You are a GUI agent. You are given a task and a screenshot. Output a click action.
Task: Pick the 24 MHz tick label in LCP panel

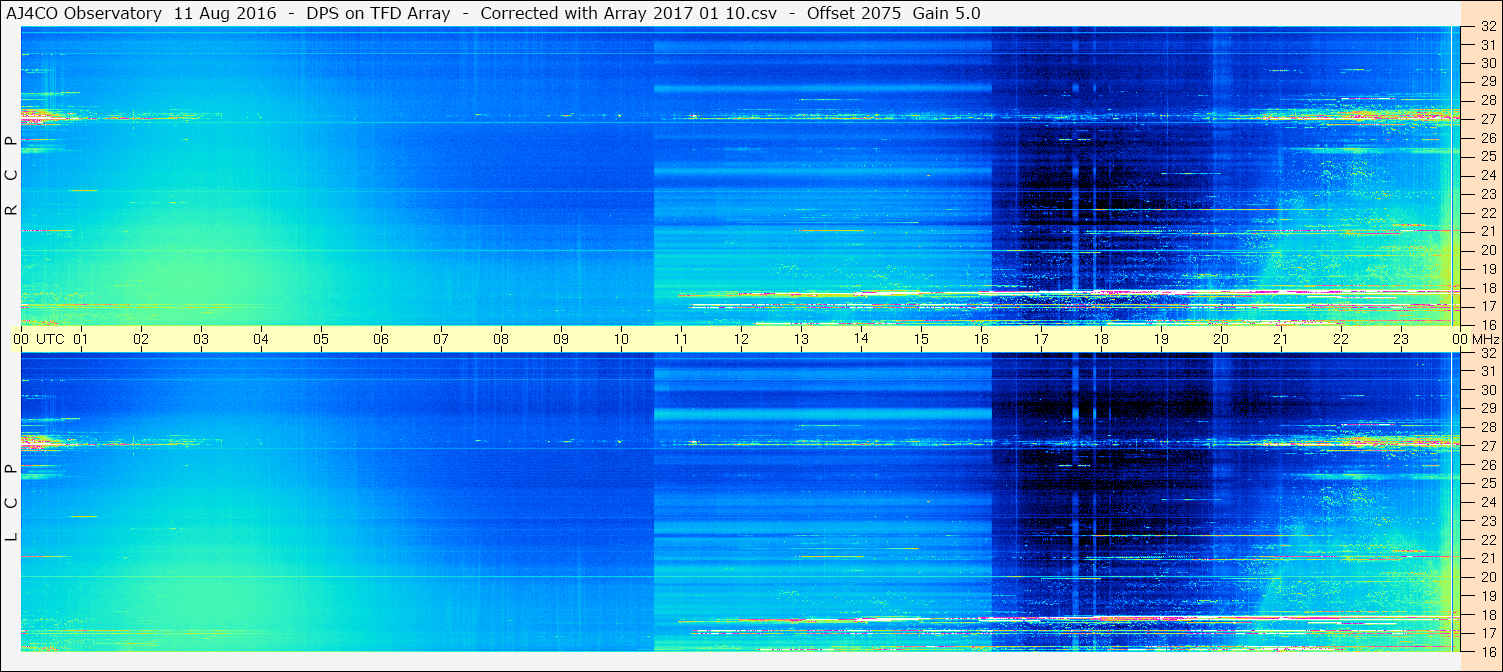1487,502
